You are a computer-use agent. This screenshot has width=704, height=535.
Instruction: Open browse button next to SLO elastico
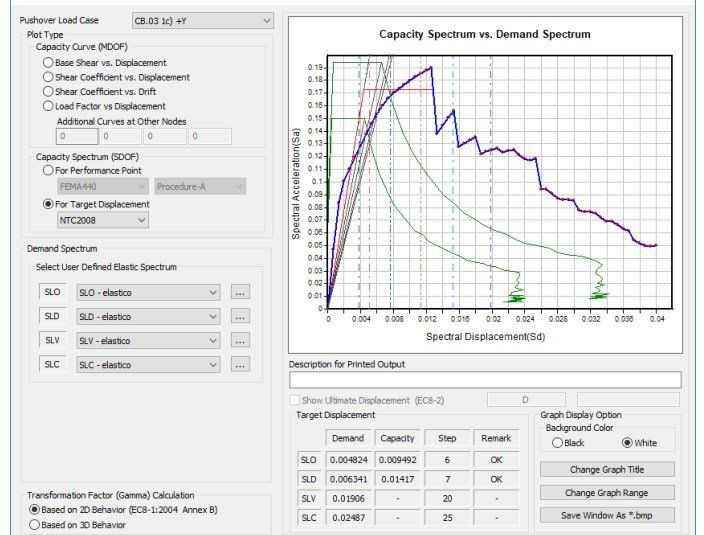coord(240,292)
